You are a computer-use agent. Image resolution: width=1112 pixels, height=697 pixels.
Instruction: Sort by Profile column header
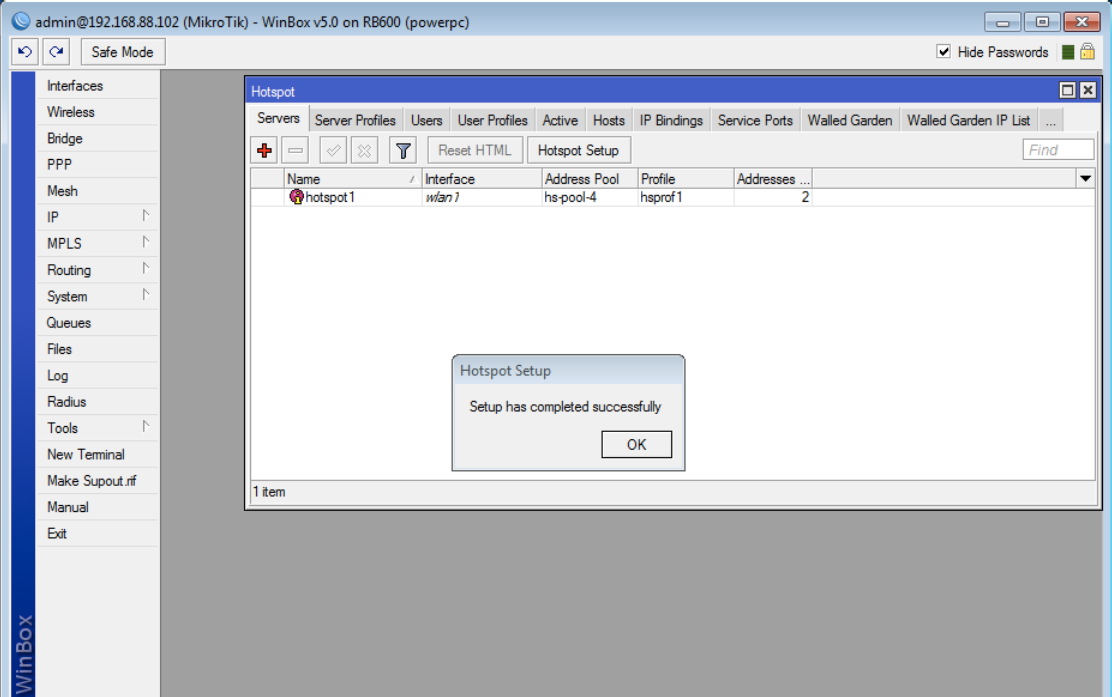coord(686,179)
